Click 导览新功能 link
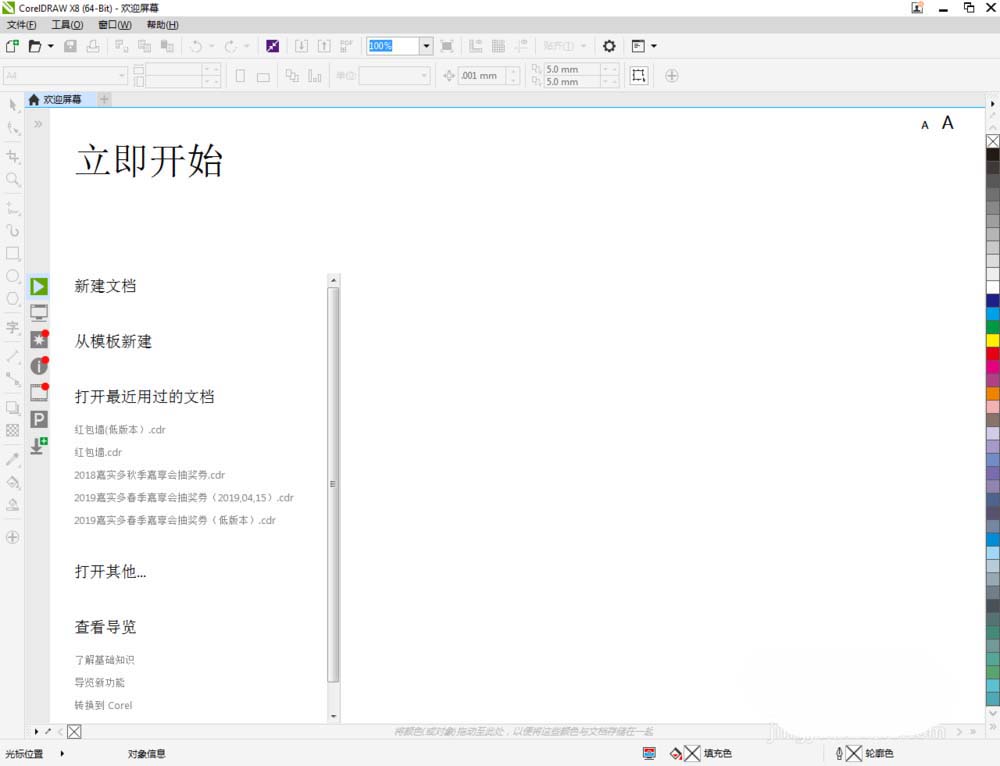 (99, 682)
